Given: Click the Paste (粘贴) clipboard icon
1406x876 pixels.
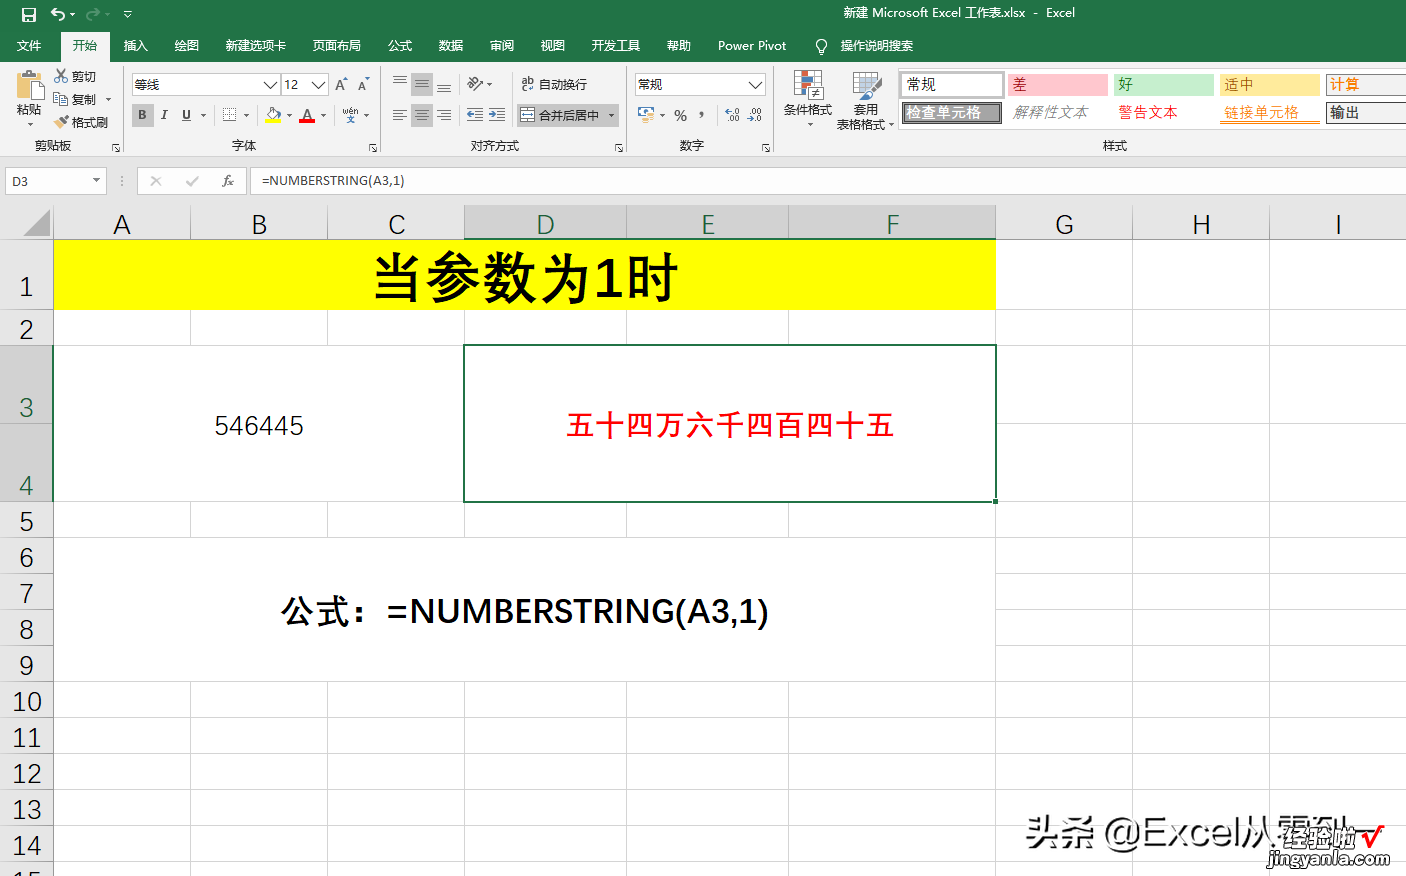Looking at the screenshot, I should pyautogui.click(x=29, y=86).
